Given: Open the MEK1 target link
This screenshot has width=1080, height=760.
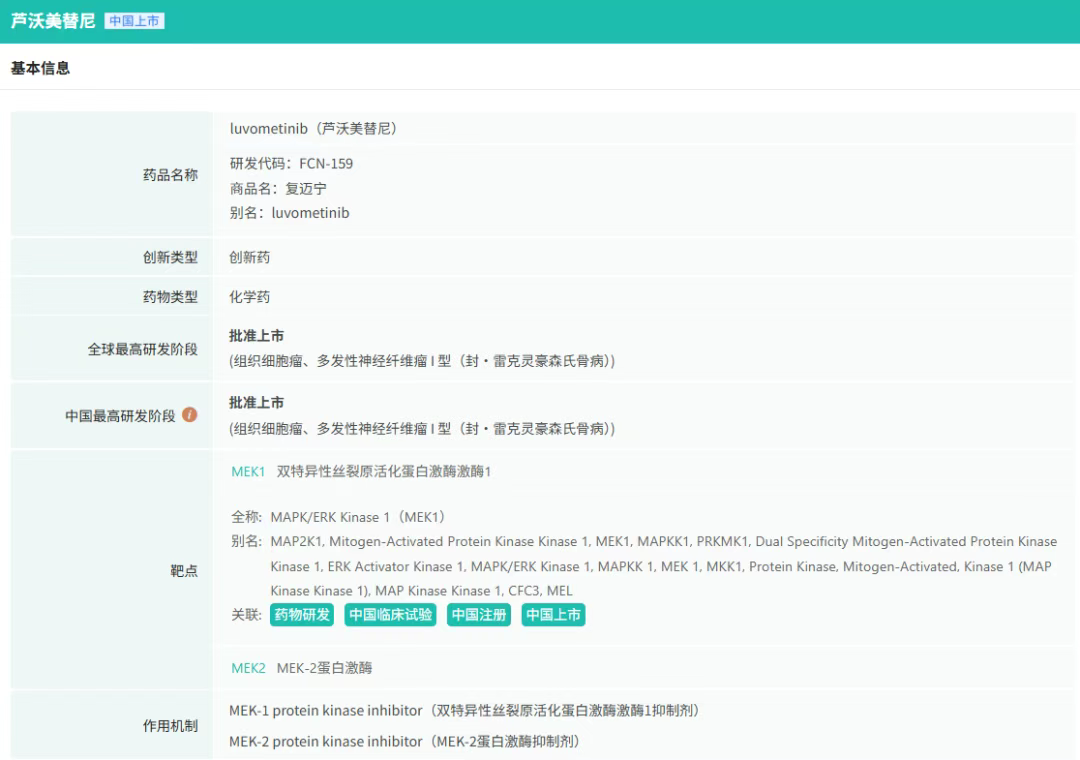Looking at the screenshot, I should (248, 472).
